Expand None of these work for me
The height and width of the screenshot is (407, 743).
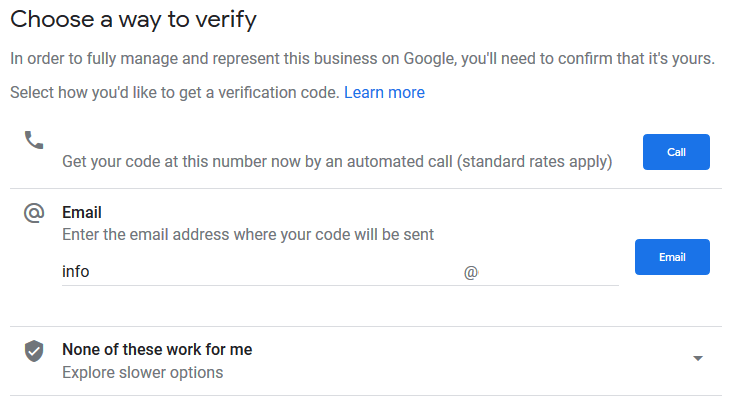tap(366, 361)
